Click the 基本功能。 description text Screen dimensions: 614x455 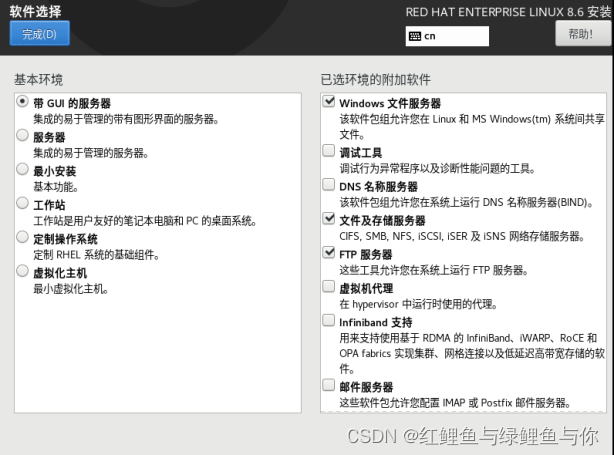click(x=55, y=187)
